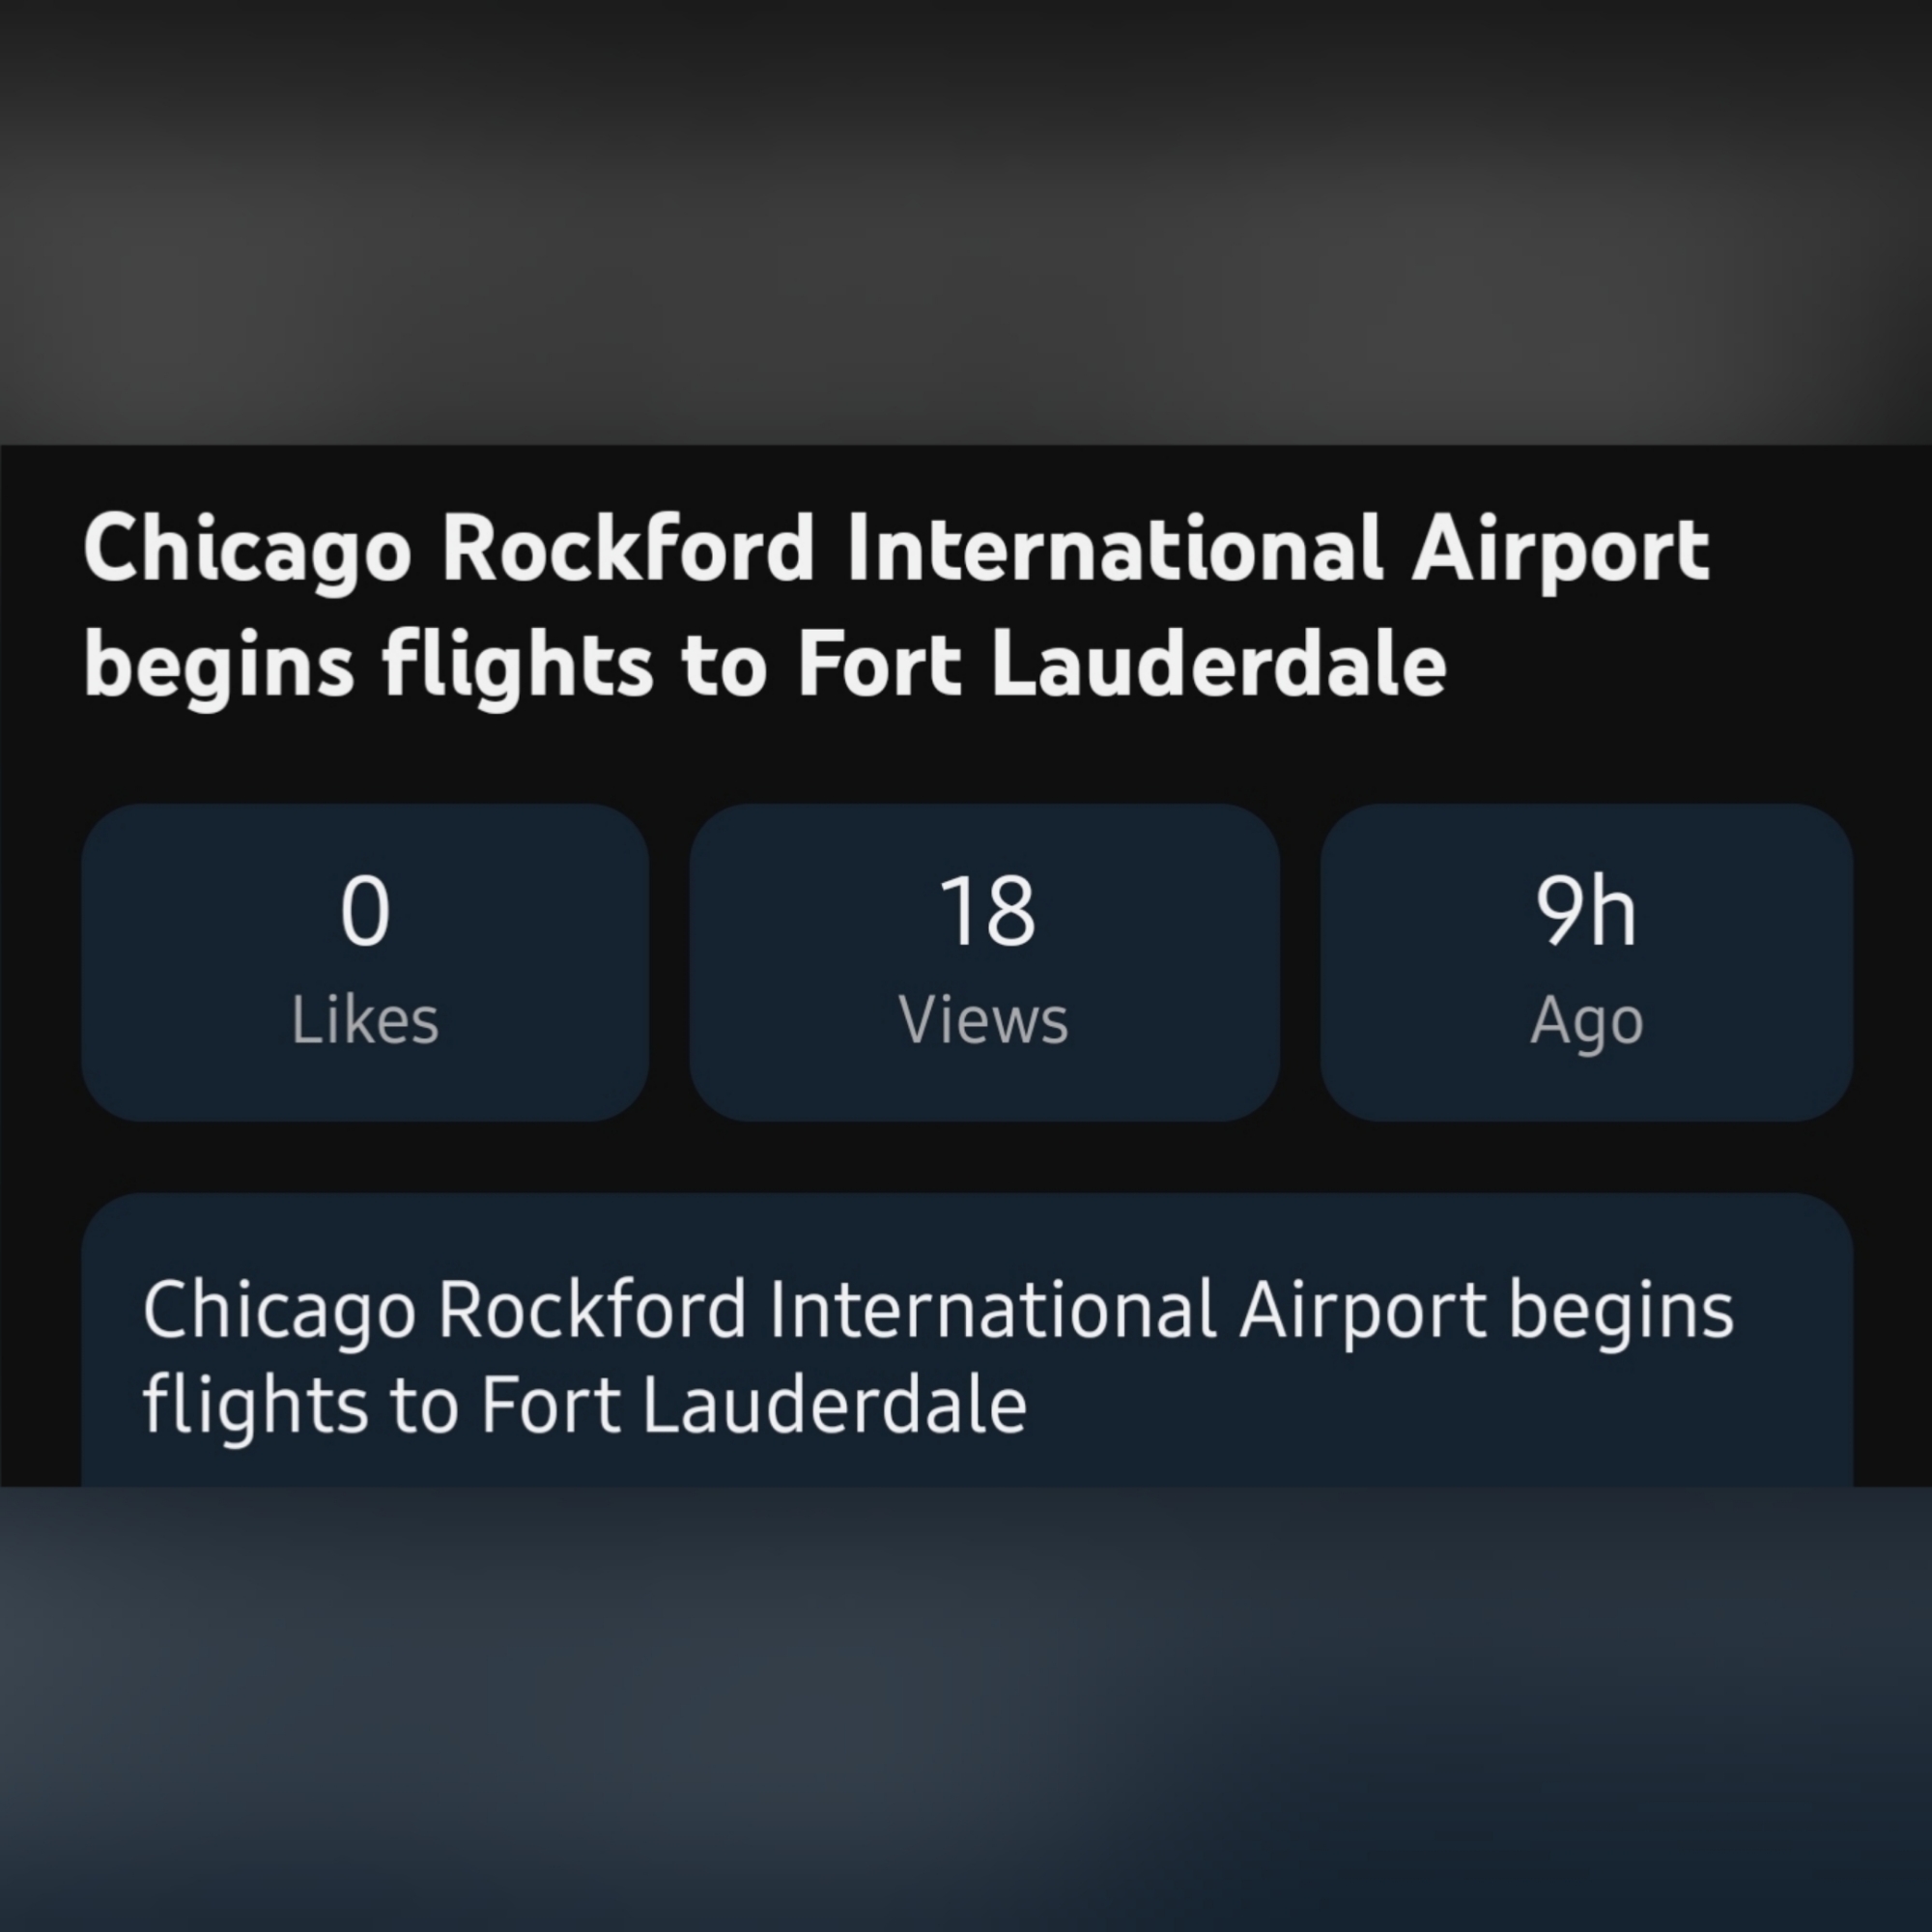Select the Ago label text
This screenshot has width=1932, height=1932.
[x=1586, y=1021]
